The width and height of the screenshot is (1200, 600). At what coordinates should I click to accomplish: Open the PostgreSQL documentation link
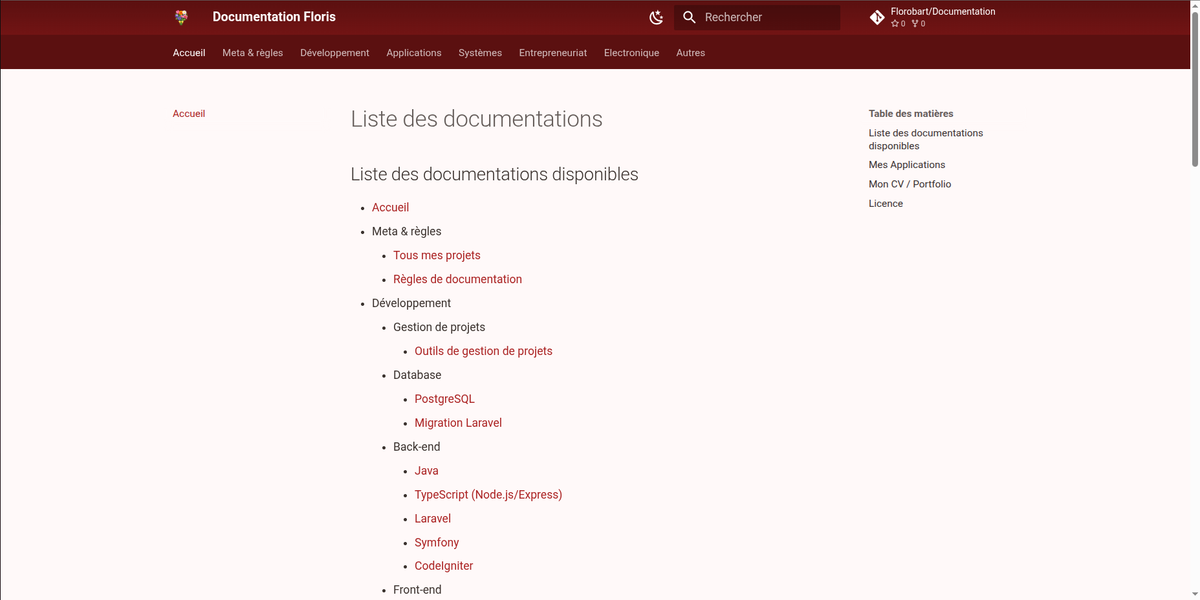(444, 398)
